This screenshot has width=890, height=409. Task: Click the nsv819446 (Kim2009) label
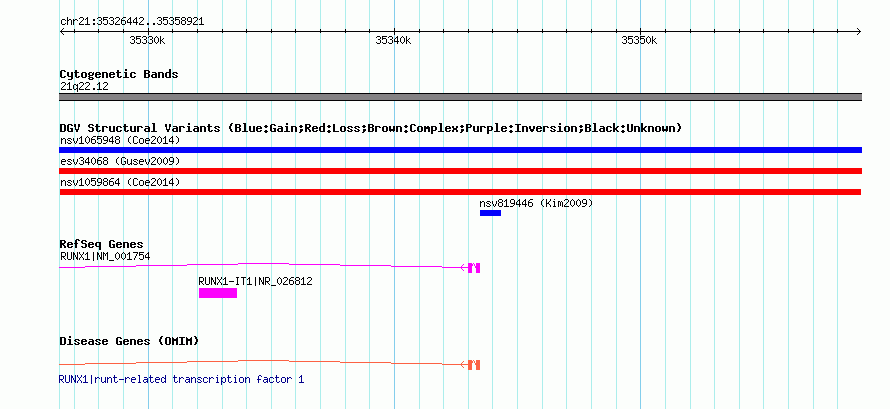pos(536,203)
